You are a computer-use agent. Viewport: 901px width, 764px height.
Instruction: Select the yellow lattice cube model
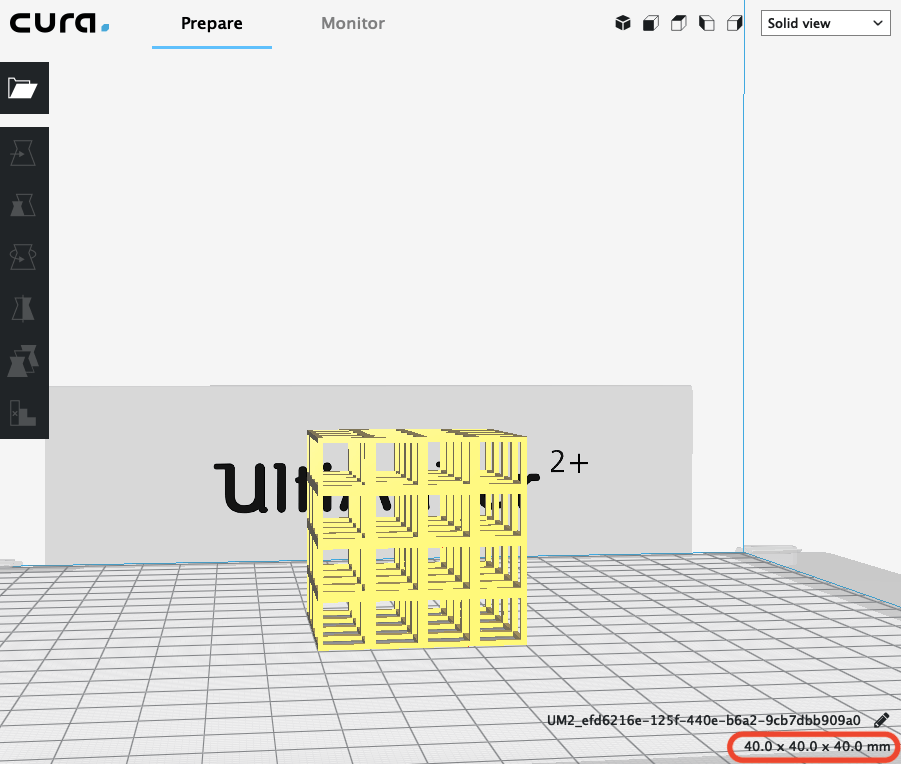point(418,539)
